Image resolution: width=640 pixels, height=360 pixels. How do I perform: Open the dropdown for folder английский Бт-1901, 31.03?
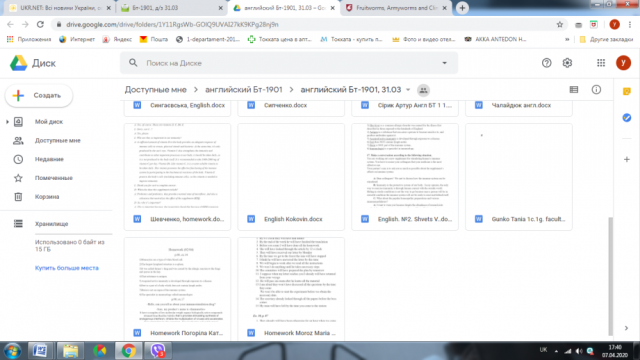pyautogui.click(x=408, y=90)
